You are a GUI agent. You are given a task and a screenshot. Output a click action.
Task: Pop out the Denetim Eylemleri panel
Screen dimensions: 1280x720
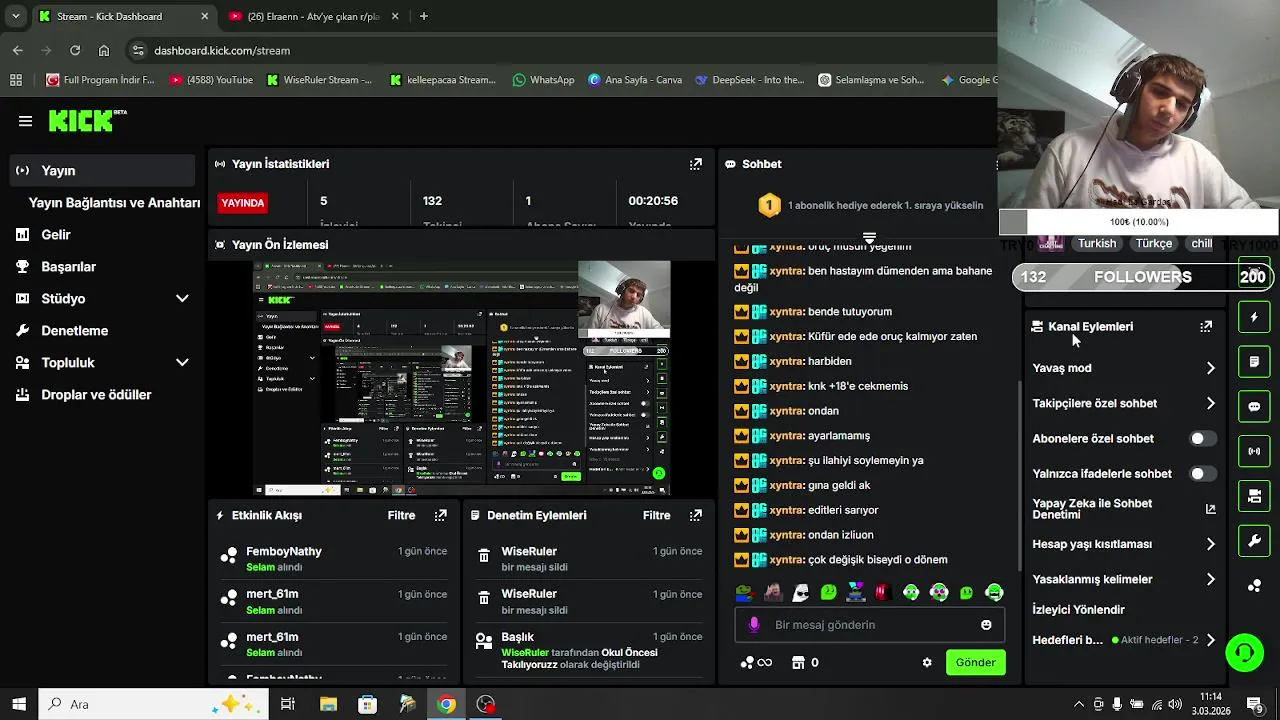click(x=696, y=515)
